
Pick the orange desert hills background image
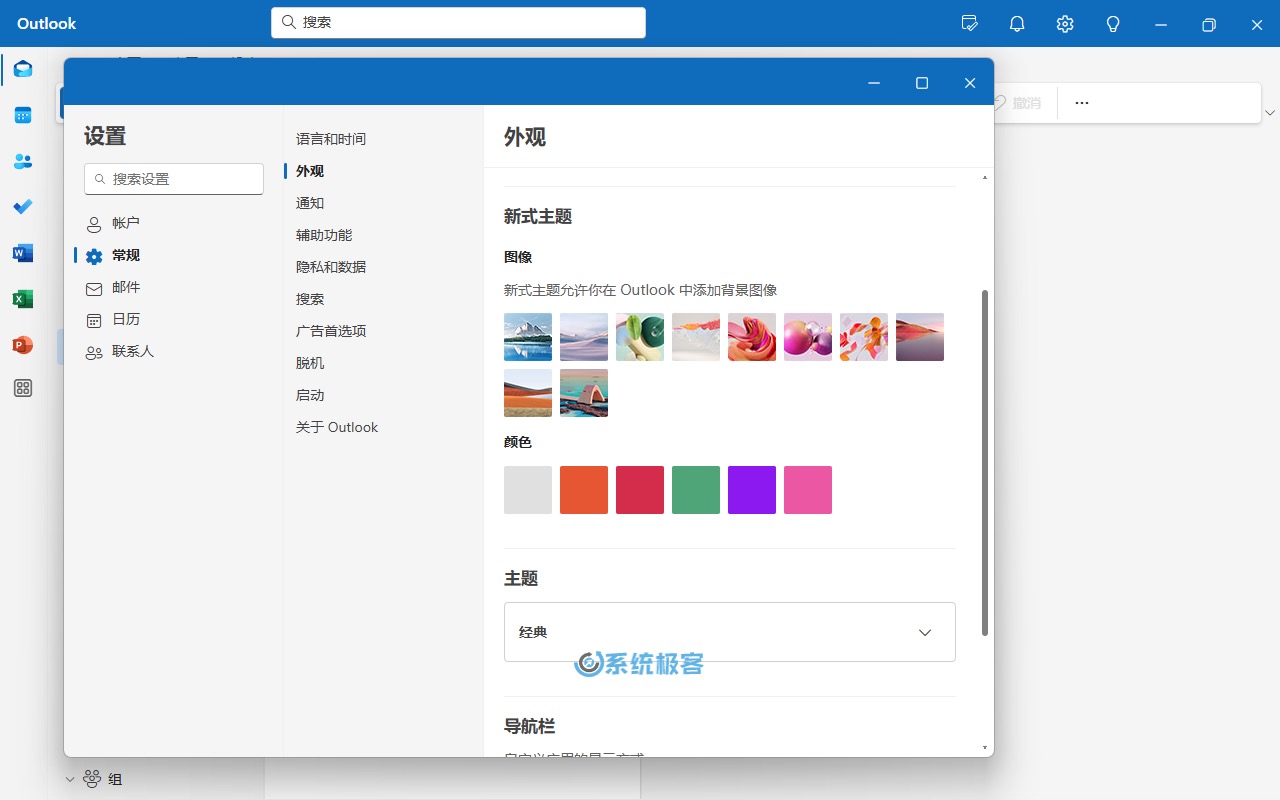pyautogui.click(x=528, y=393)
